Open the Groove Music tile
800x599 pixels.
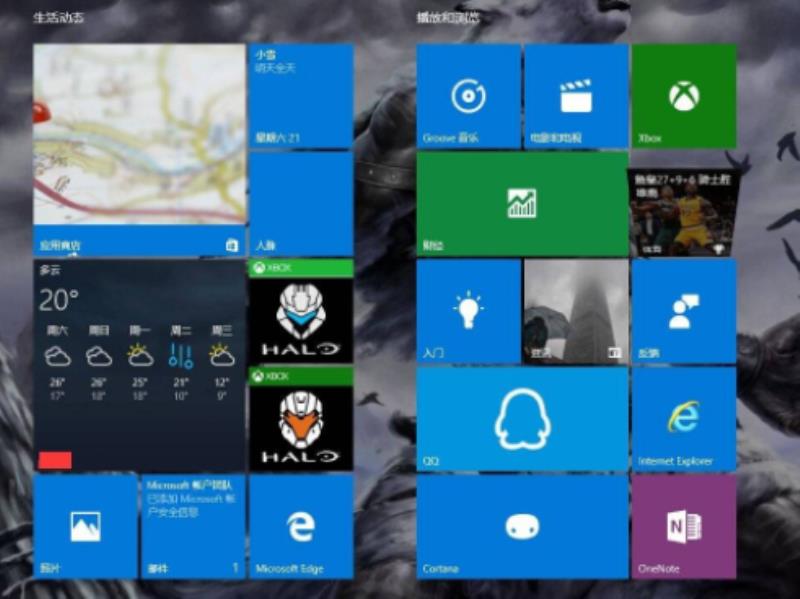[468, 96]
